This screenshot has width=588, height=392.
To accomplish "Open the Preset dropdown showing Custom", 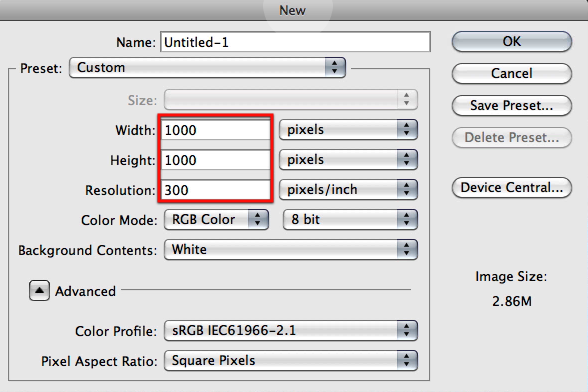I will [x=207, y=68].
